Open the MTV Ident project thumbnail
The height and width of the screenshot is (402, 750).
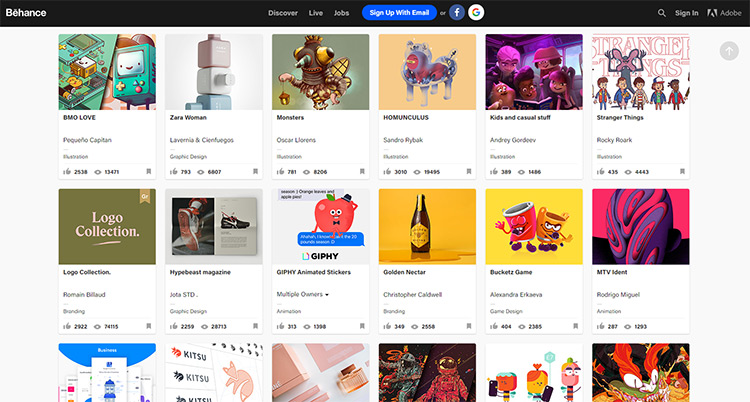click(640, 226)
